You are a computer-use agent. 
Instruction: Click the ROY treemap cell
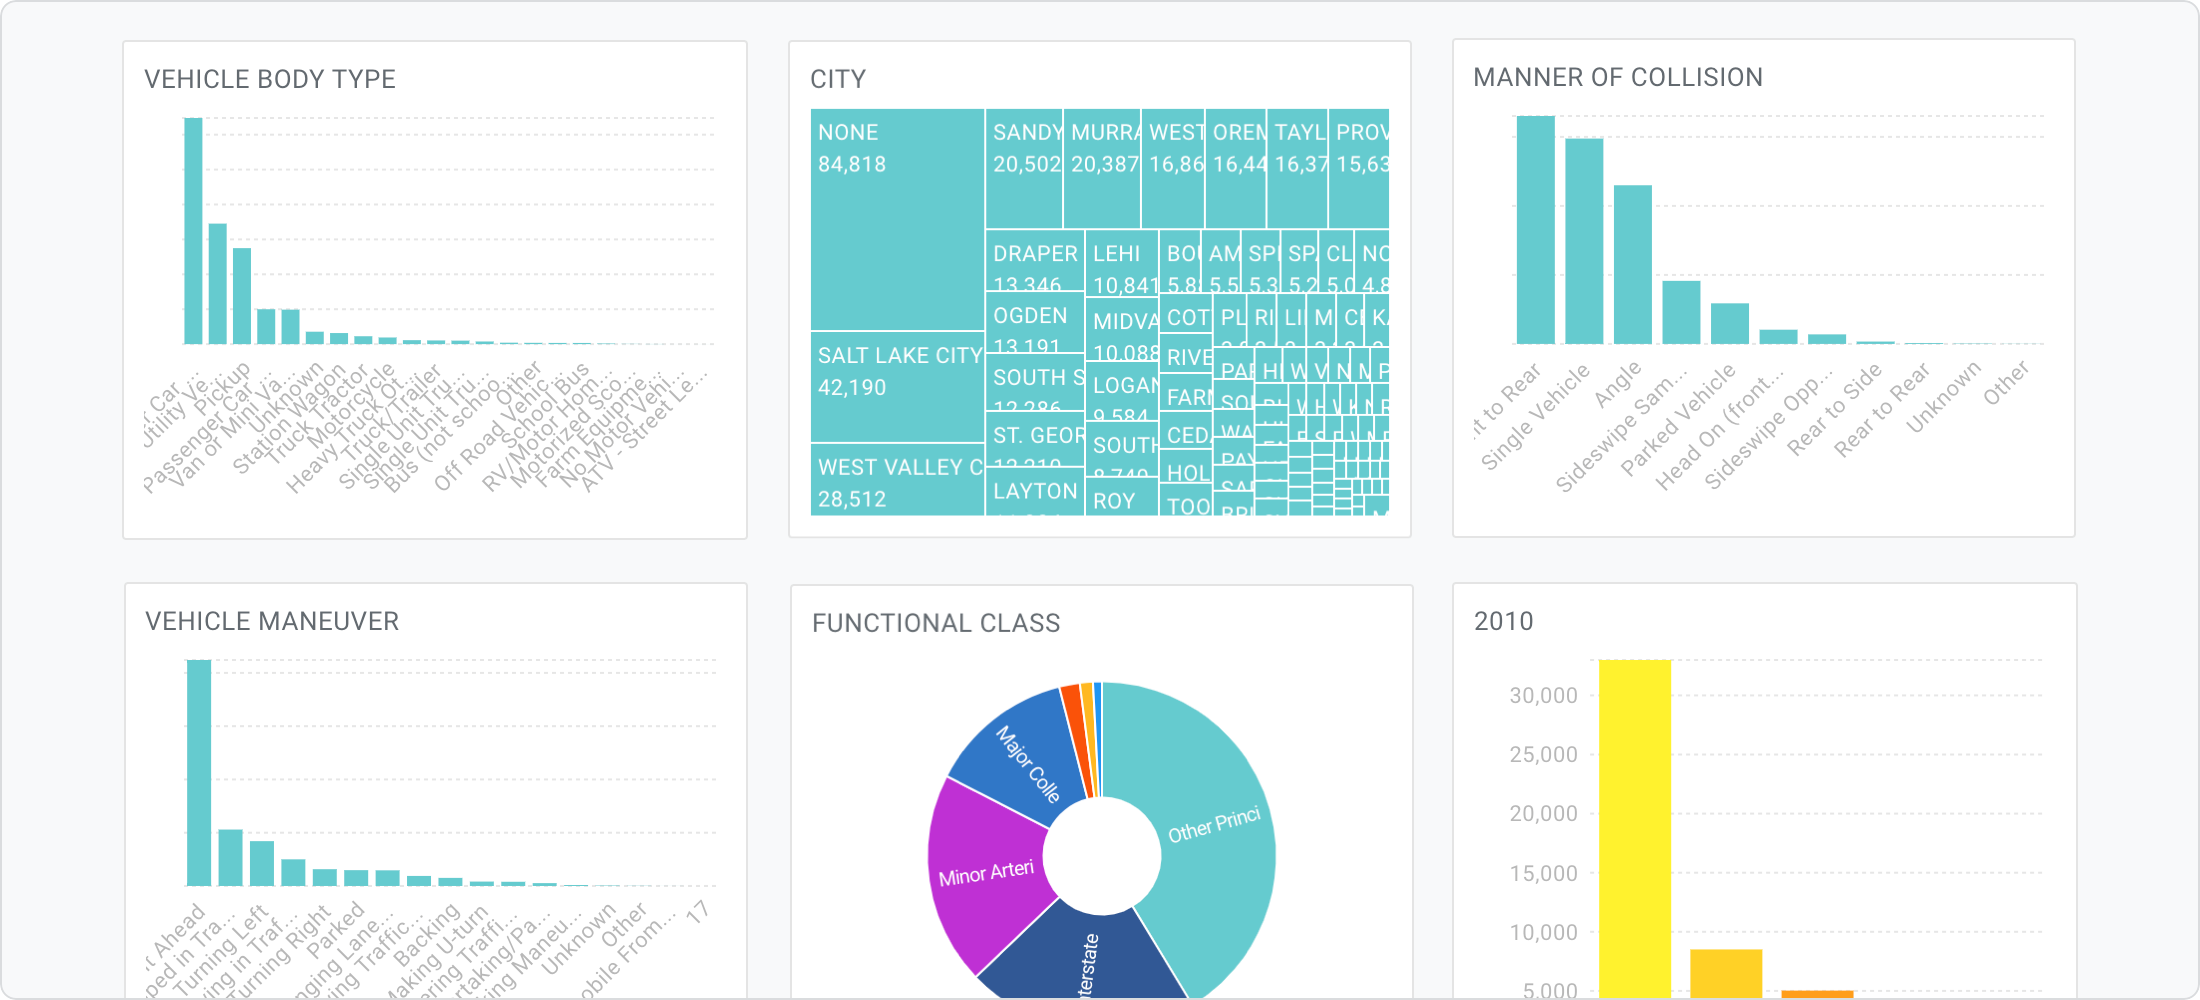point(1122,499)
